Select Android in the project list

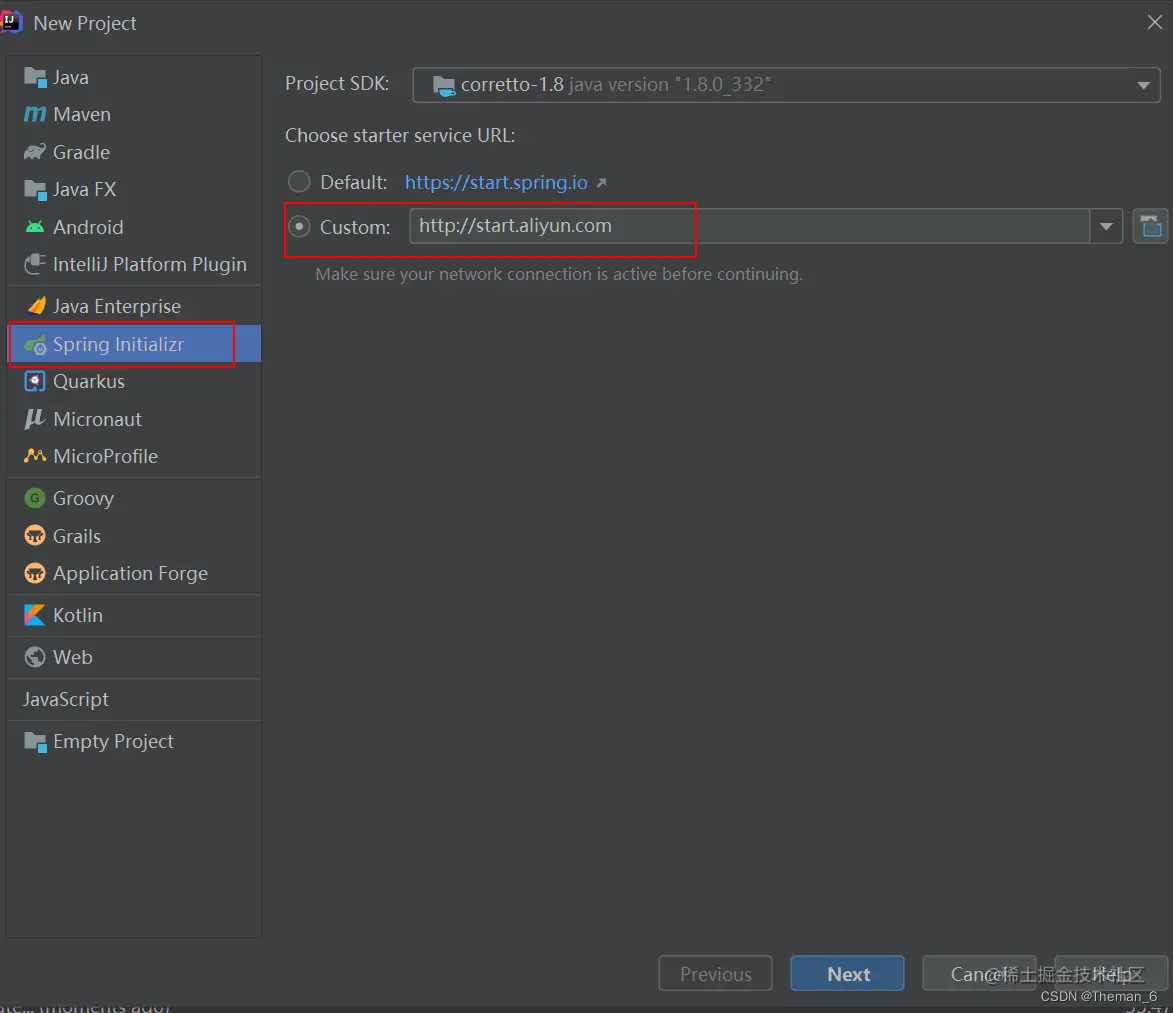(135, 227)
